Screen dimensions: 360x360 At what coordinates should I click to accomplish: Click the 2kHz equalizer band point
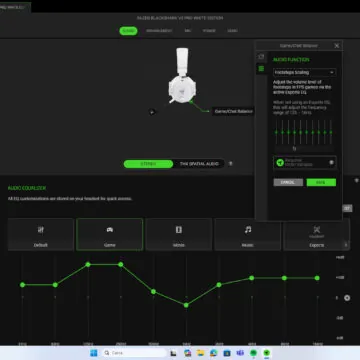click(219, 285)
